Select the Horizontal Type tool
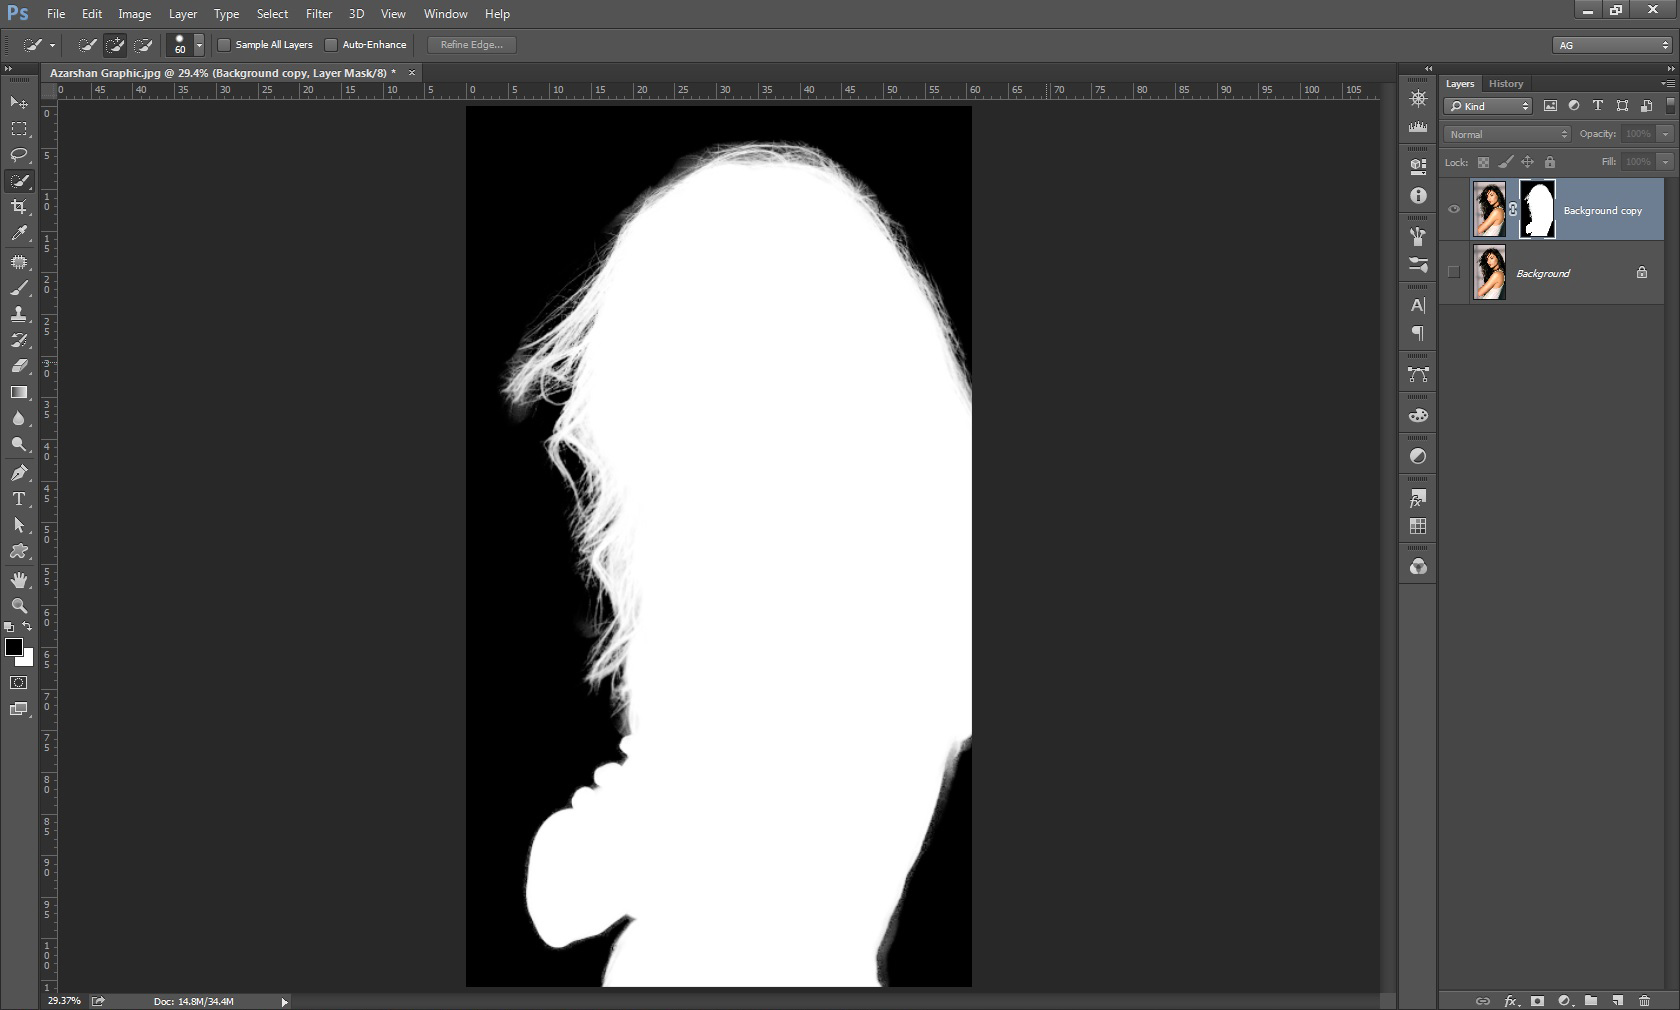The width and height of the screenshot is (1680, 1010). pos(19,499)
